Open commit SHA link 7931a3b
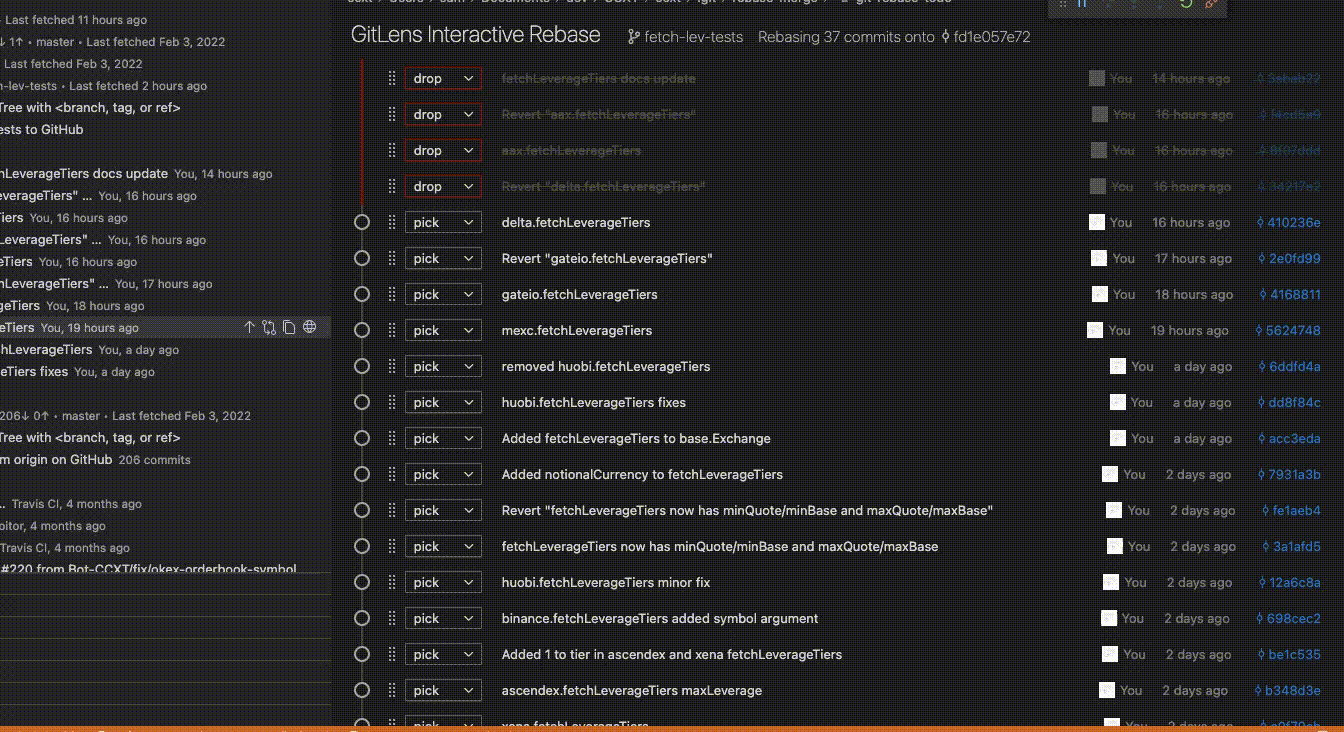 click(1289, 474)
